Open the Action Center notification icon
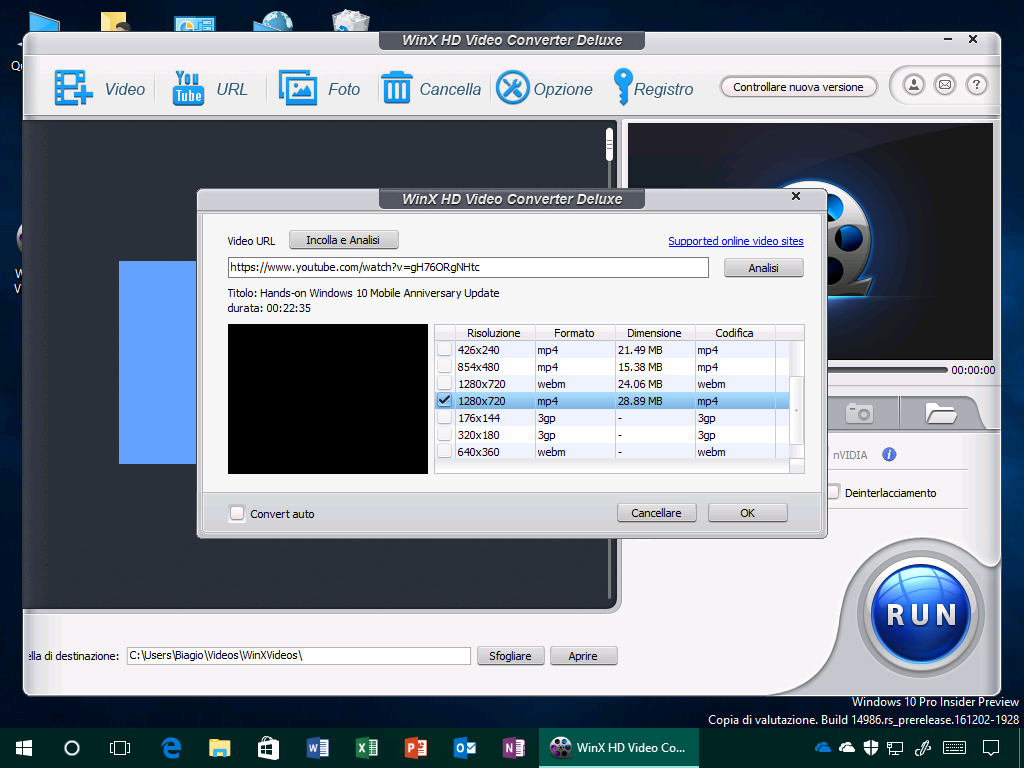 coord(991,748)
